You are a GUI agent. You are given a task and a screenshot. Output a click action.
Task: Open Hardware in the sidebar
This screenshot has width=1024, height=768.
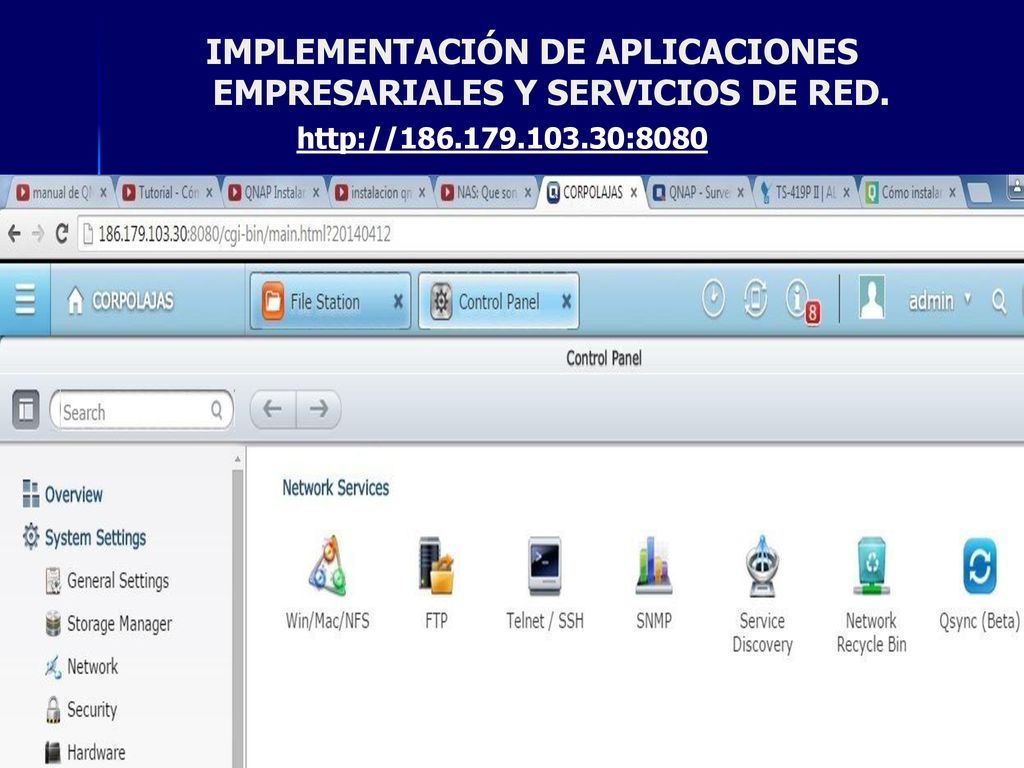86,752
